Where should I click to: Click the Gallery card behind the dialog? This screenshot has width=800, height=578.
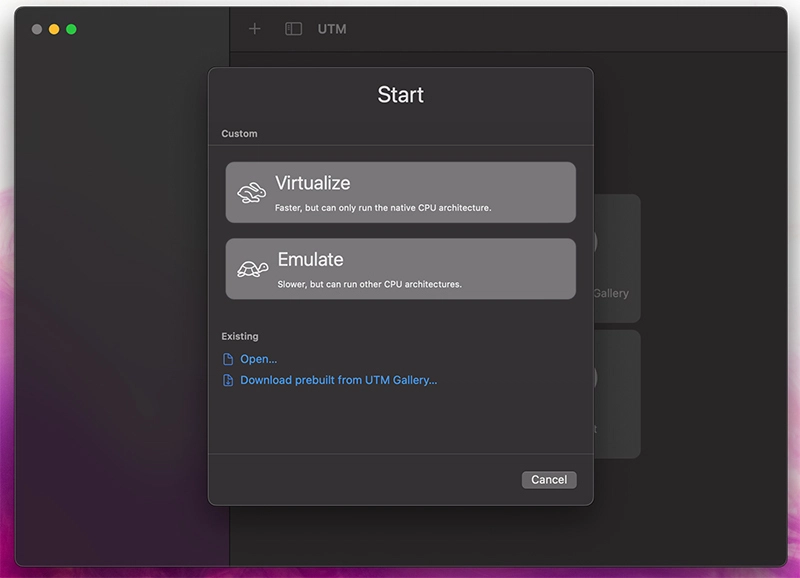coord(617,258)
